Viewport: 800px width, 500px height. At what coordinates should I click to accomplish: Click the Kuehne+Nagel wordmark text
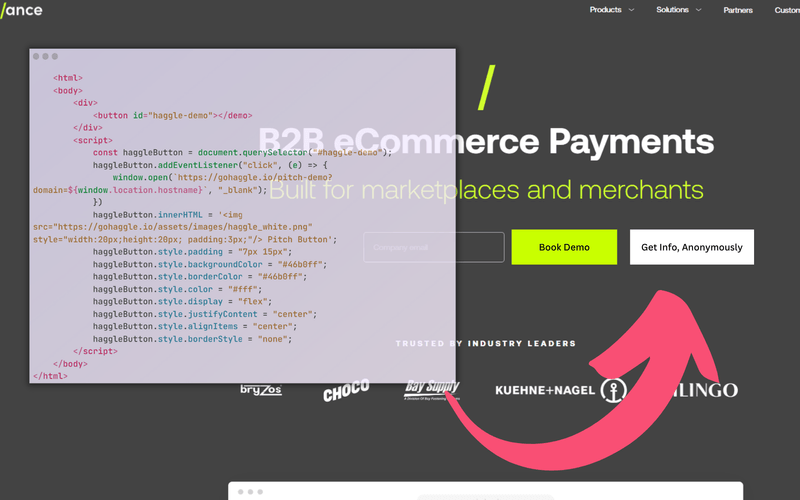[x=545, y=390]
